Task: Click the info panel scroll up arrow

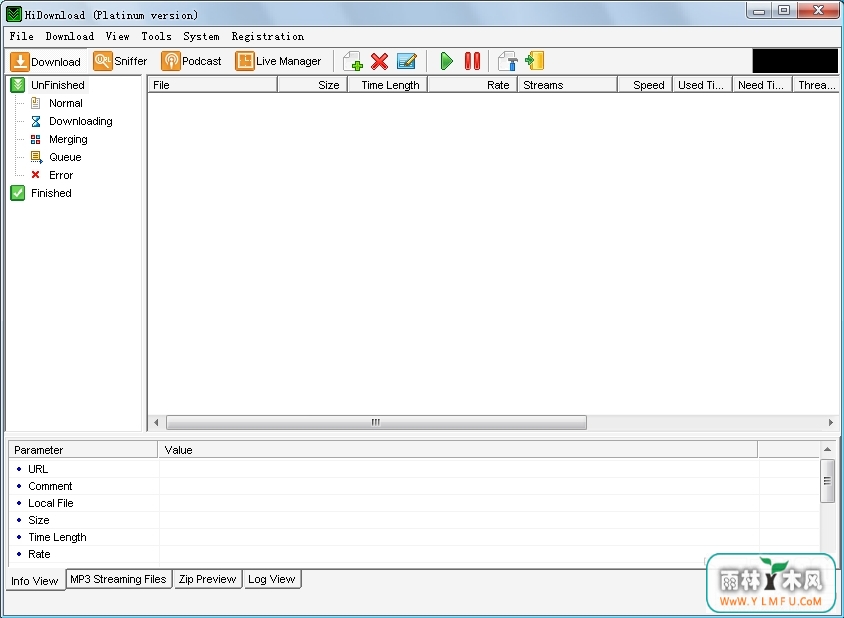Action: tap(827, 449)
